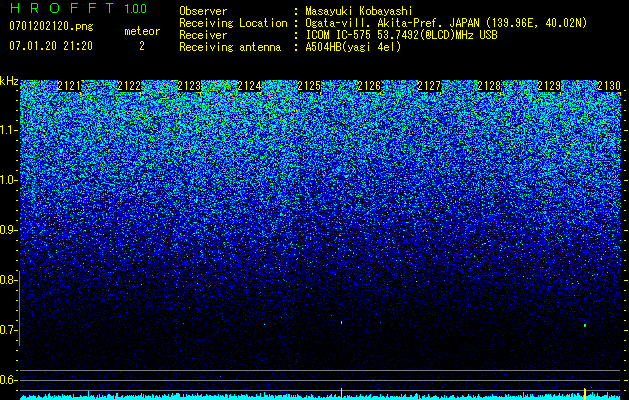Click the 1.0 frequency axis label
The image size is (629, 400).
point(7,180)
